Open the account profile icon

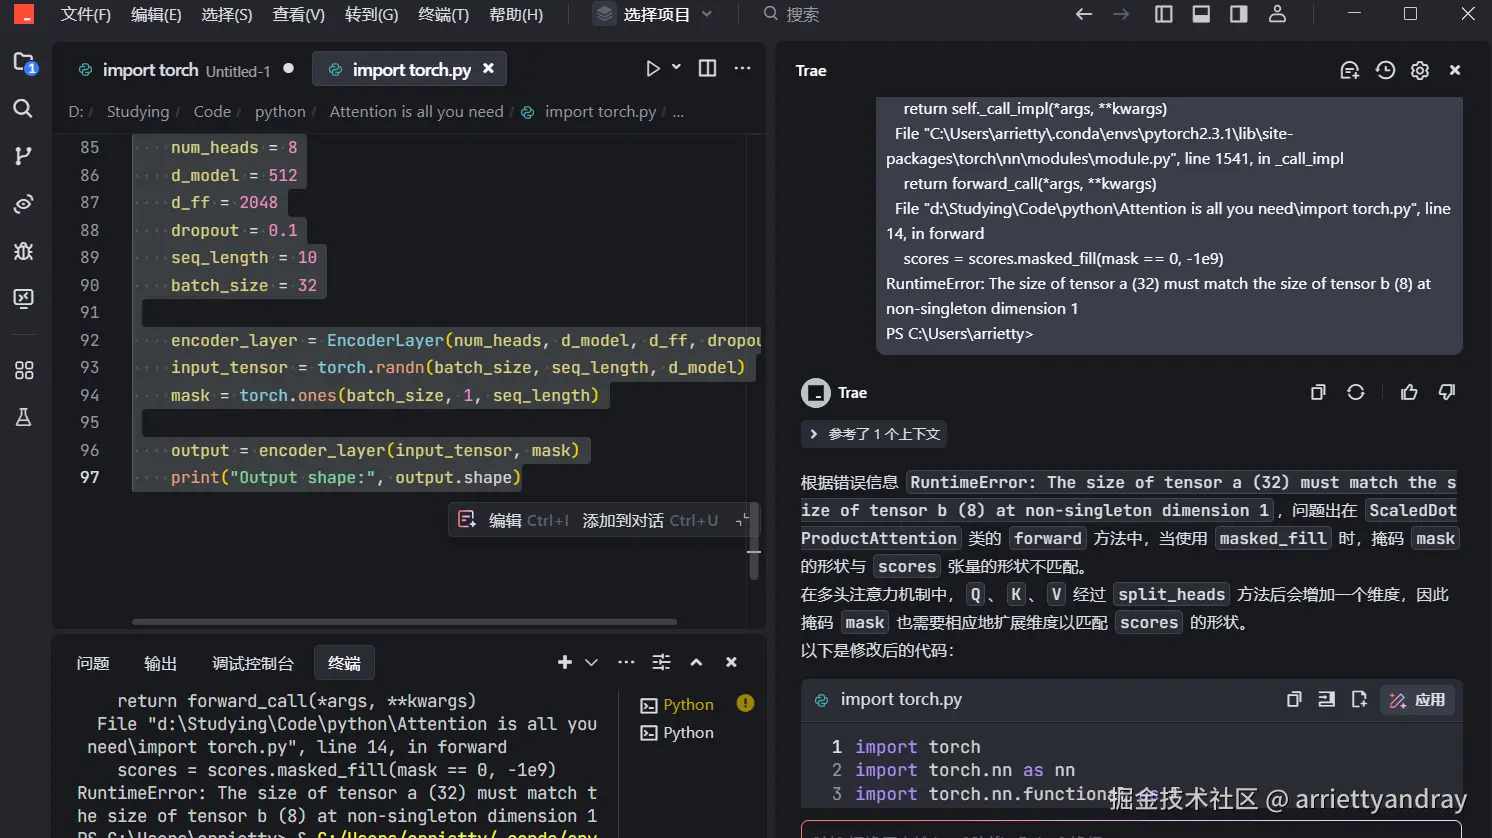click(1277, 14)
